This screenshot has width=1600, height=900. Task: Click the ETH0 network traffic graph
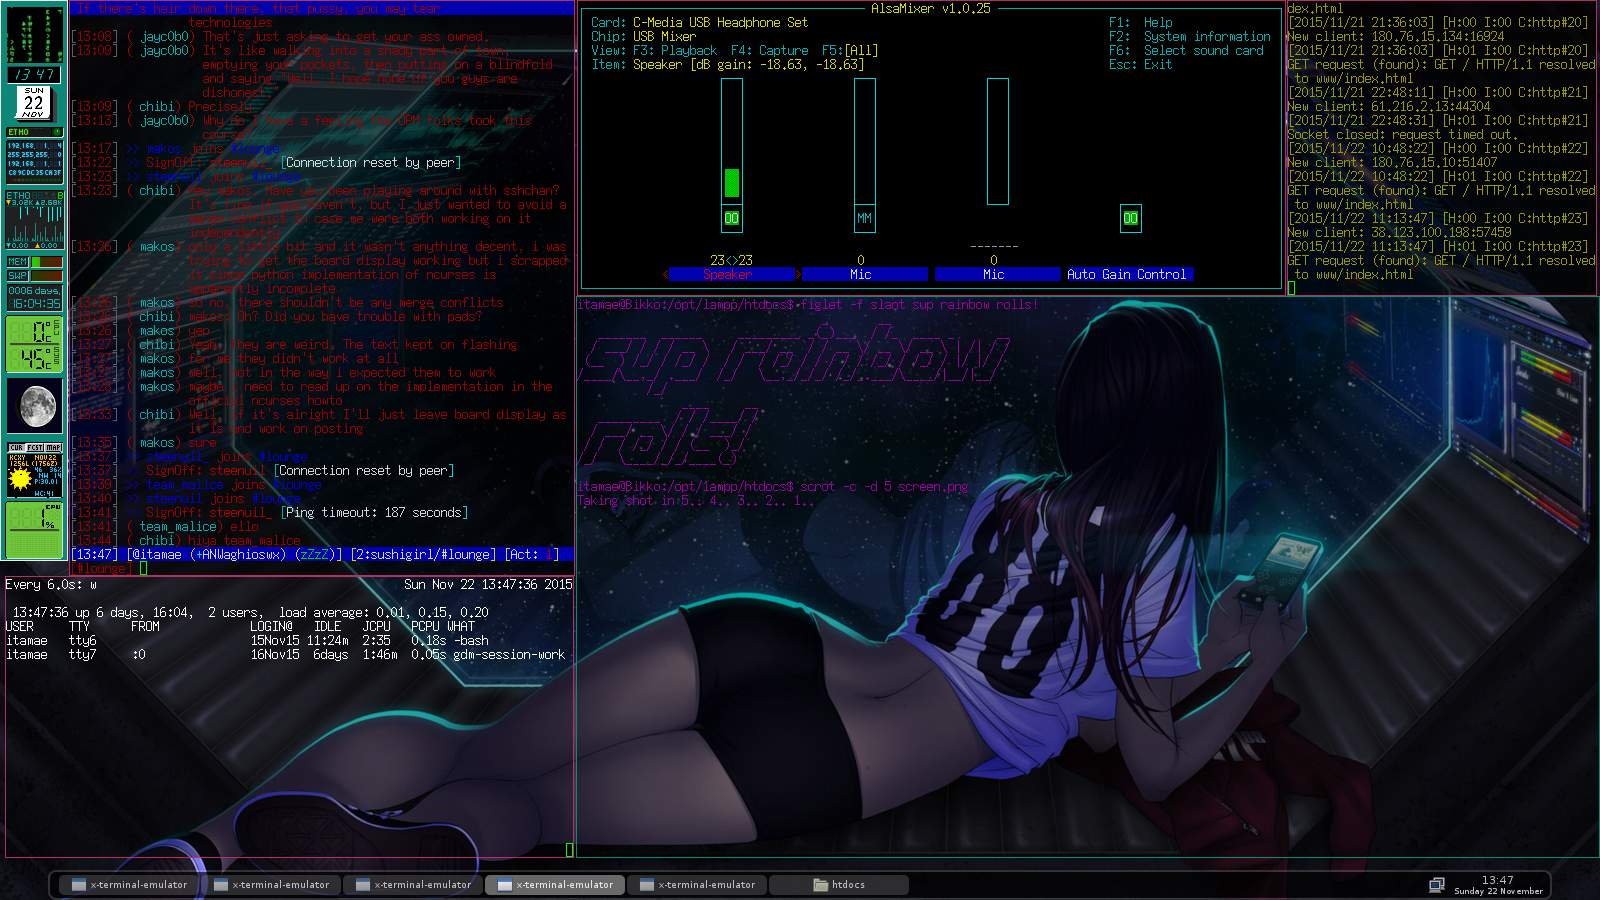click(x=34, y=220)
